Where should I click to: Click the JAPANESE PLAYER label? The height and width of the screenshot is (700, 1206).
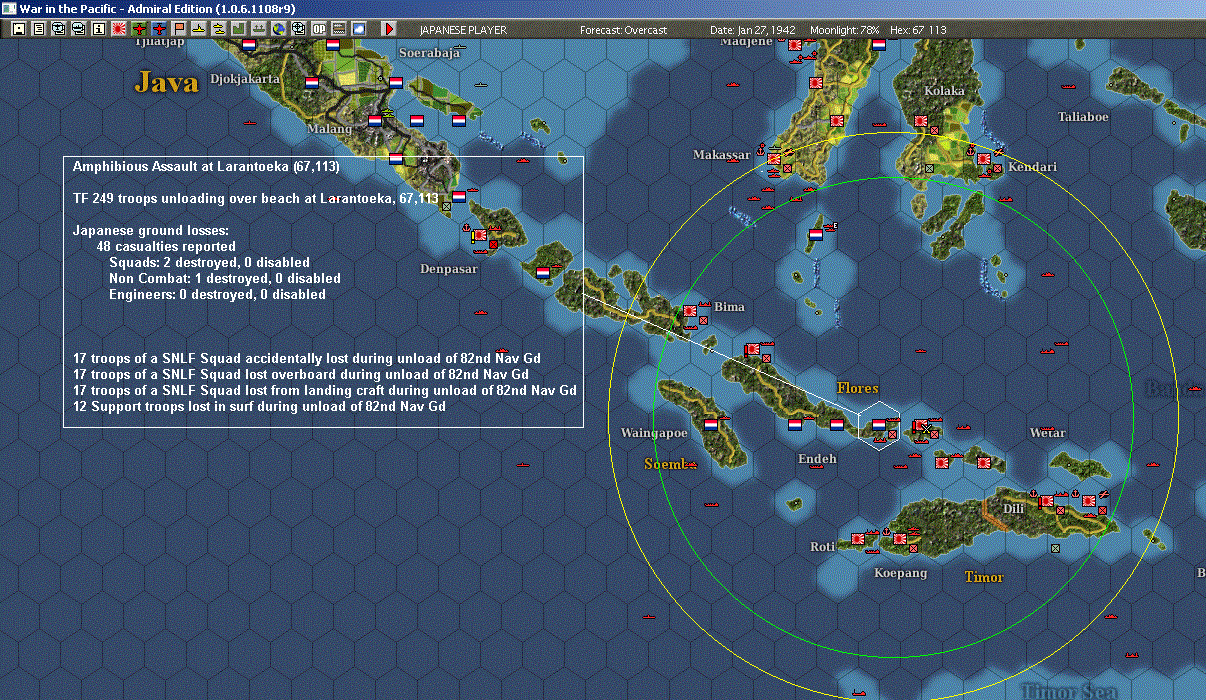click(x=463, y=30)
